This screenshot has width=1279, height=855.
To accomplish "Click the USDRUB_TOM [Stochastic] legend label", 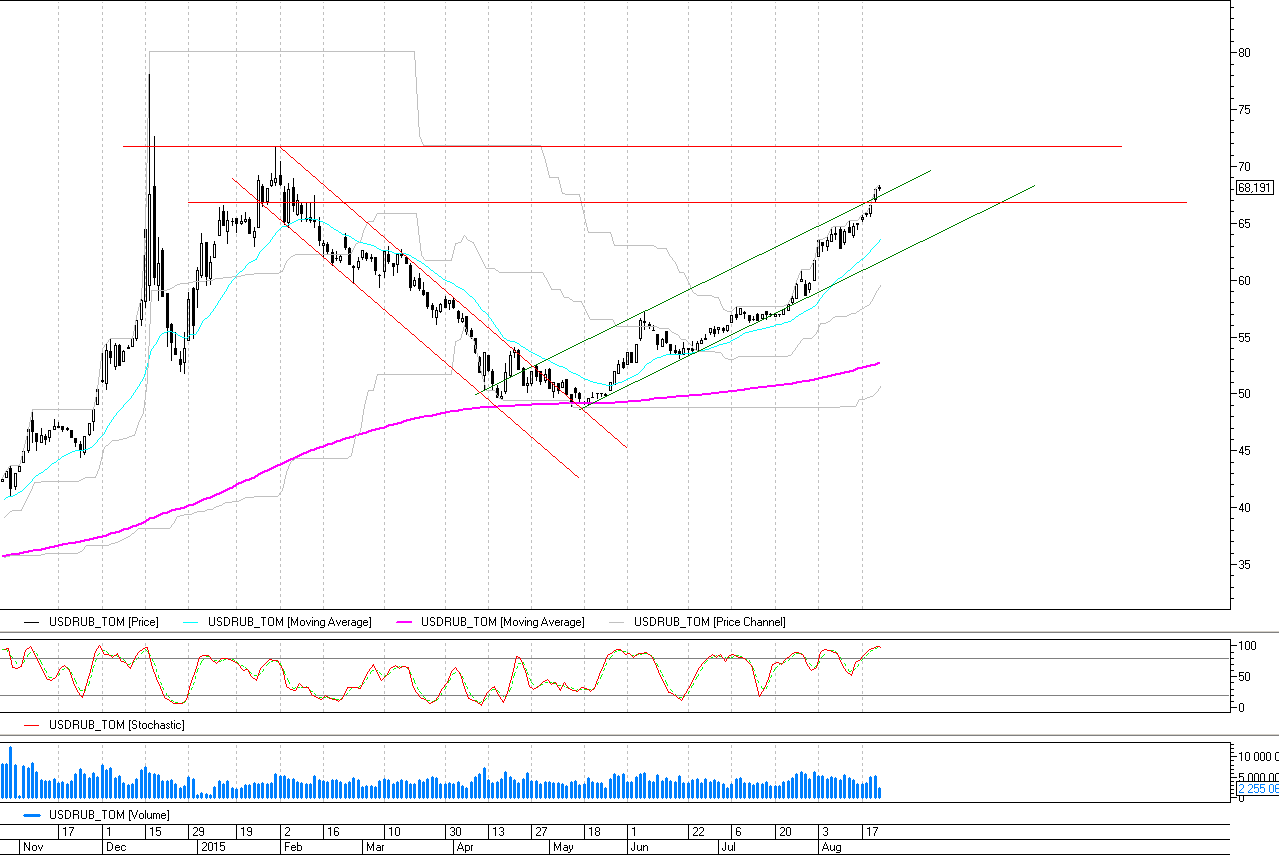I will click(117, 724).
